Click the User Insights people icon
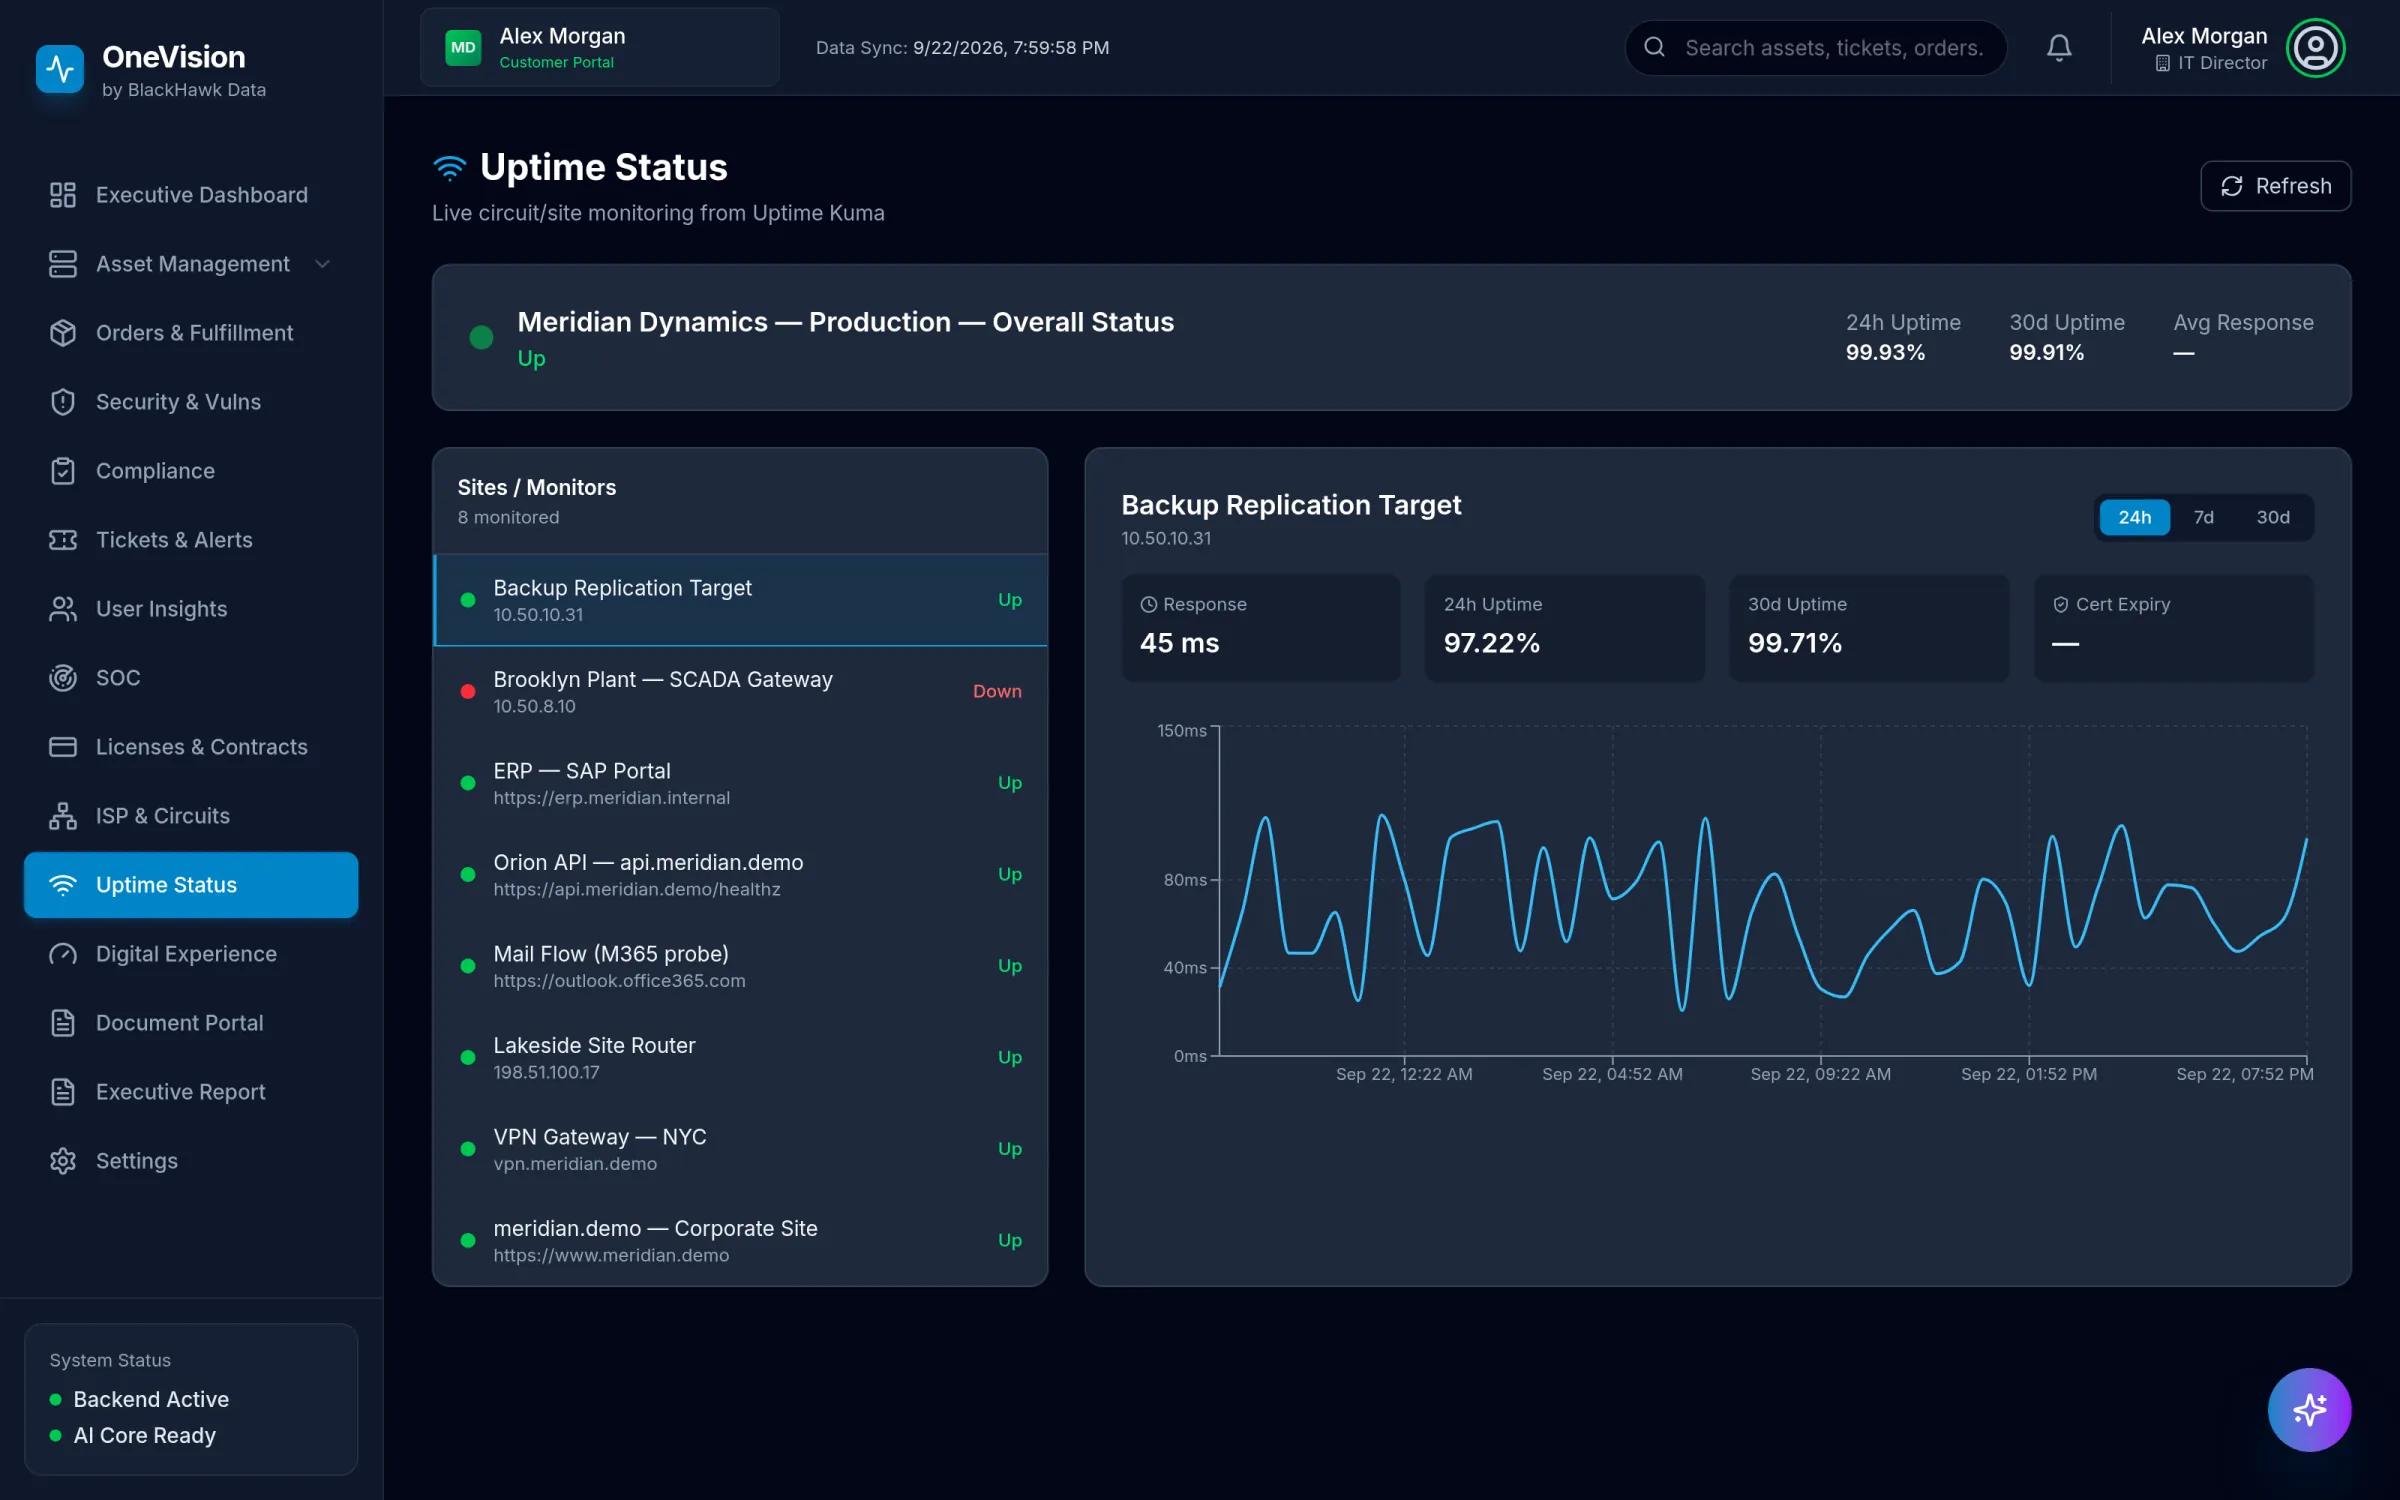Screen dimensions: 2400x1500 tap(63, 609)
